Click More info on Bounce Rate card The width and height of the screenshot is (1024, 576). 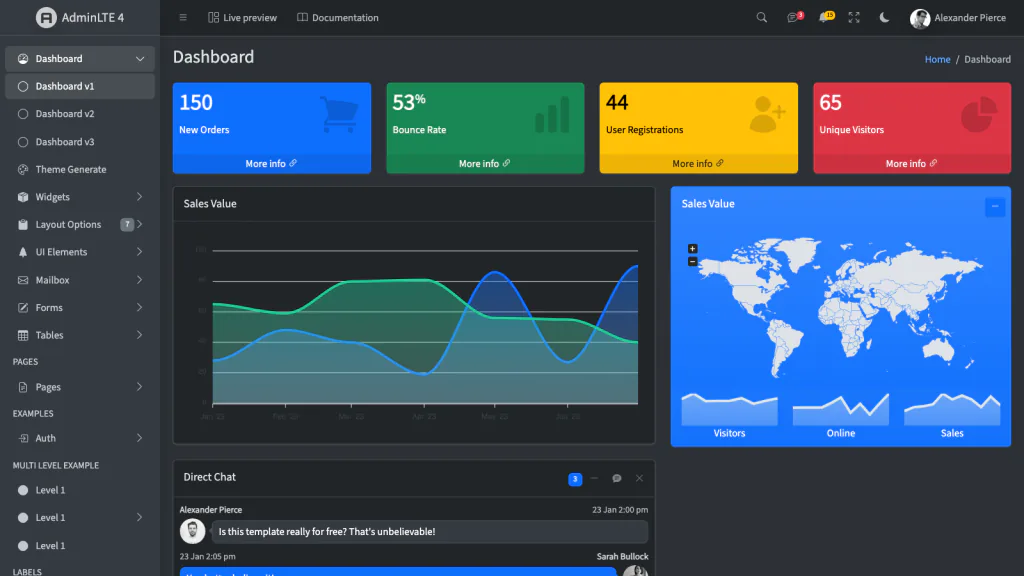click(x=485, y=163)
